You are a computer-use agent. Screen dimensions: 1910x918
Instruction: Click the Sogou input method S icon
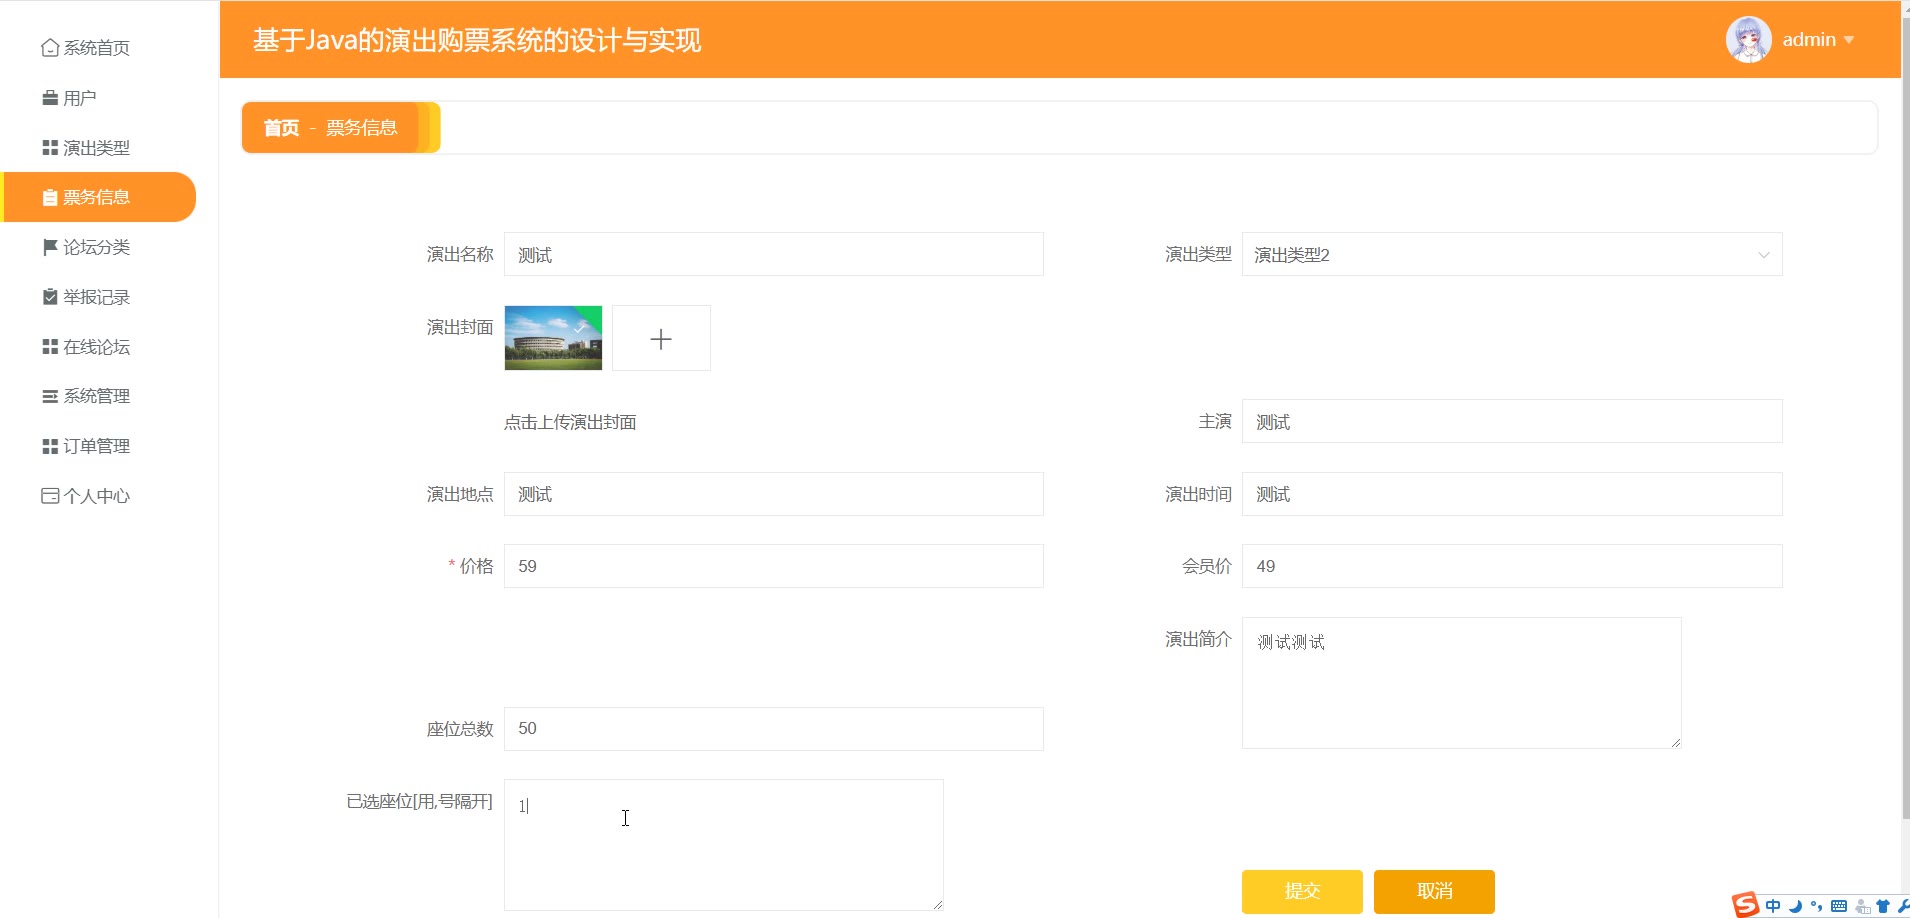point(1745,904)
